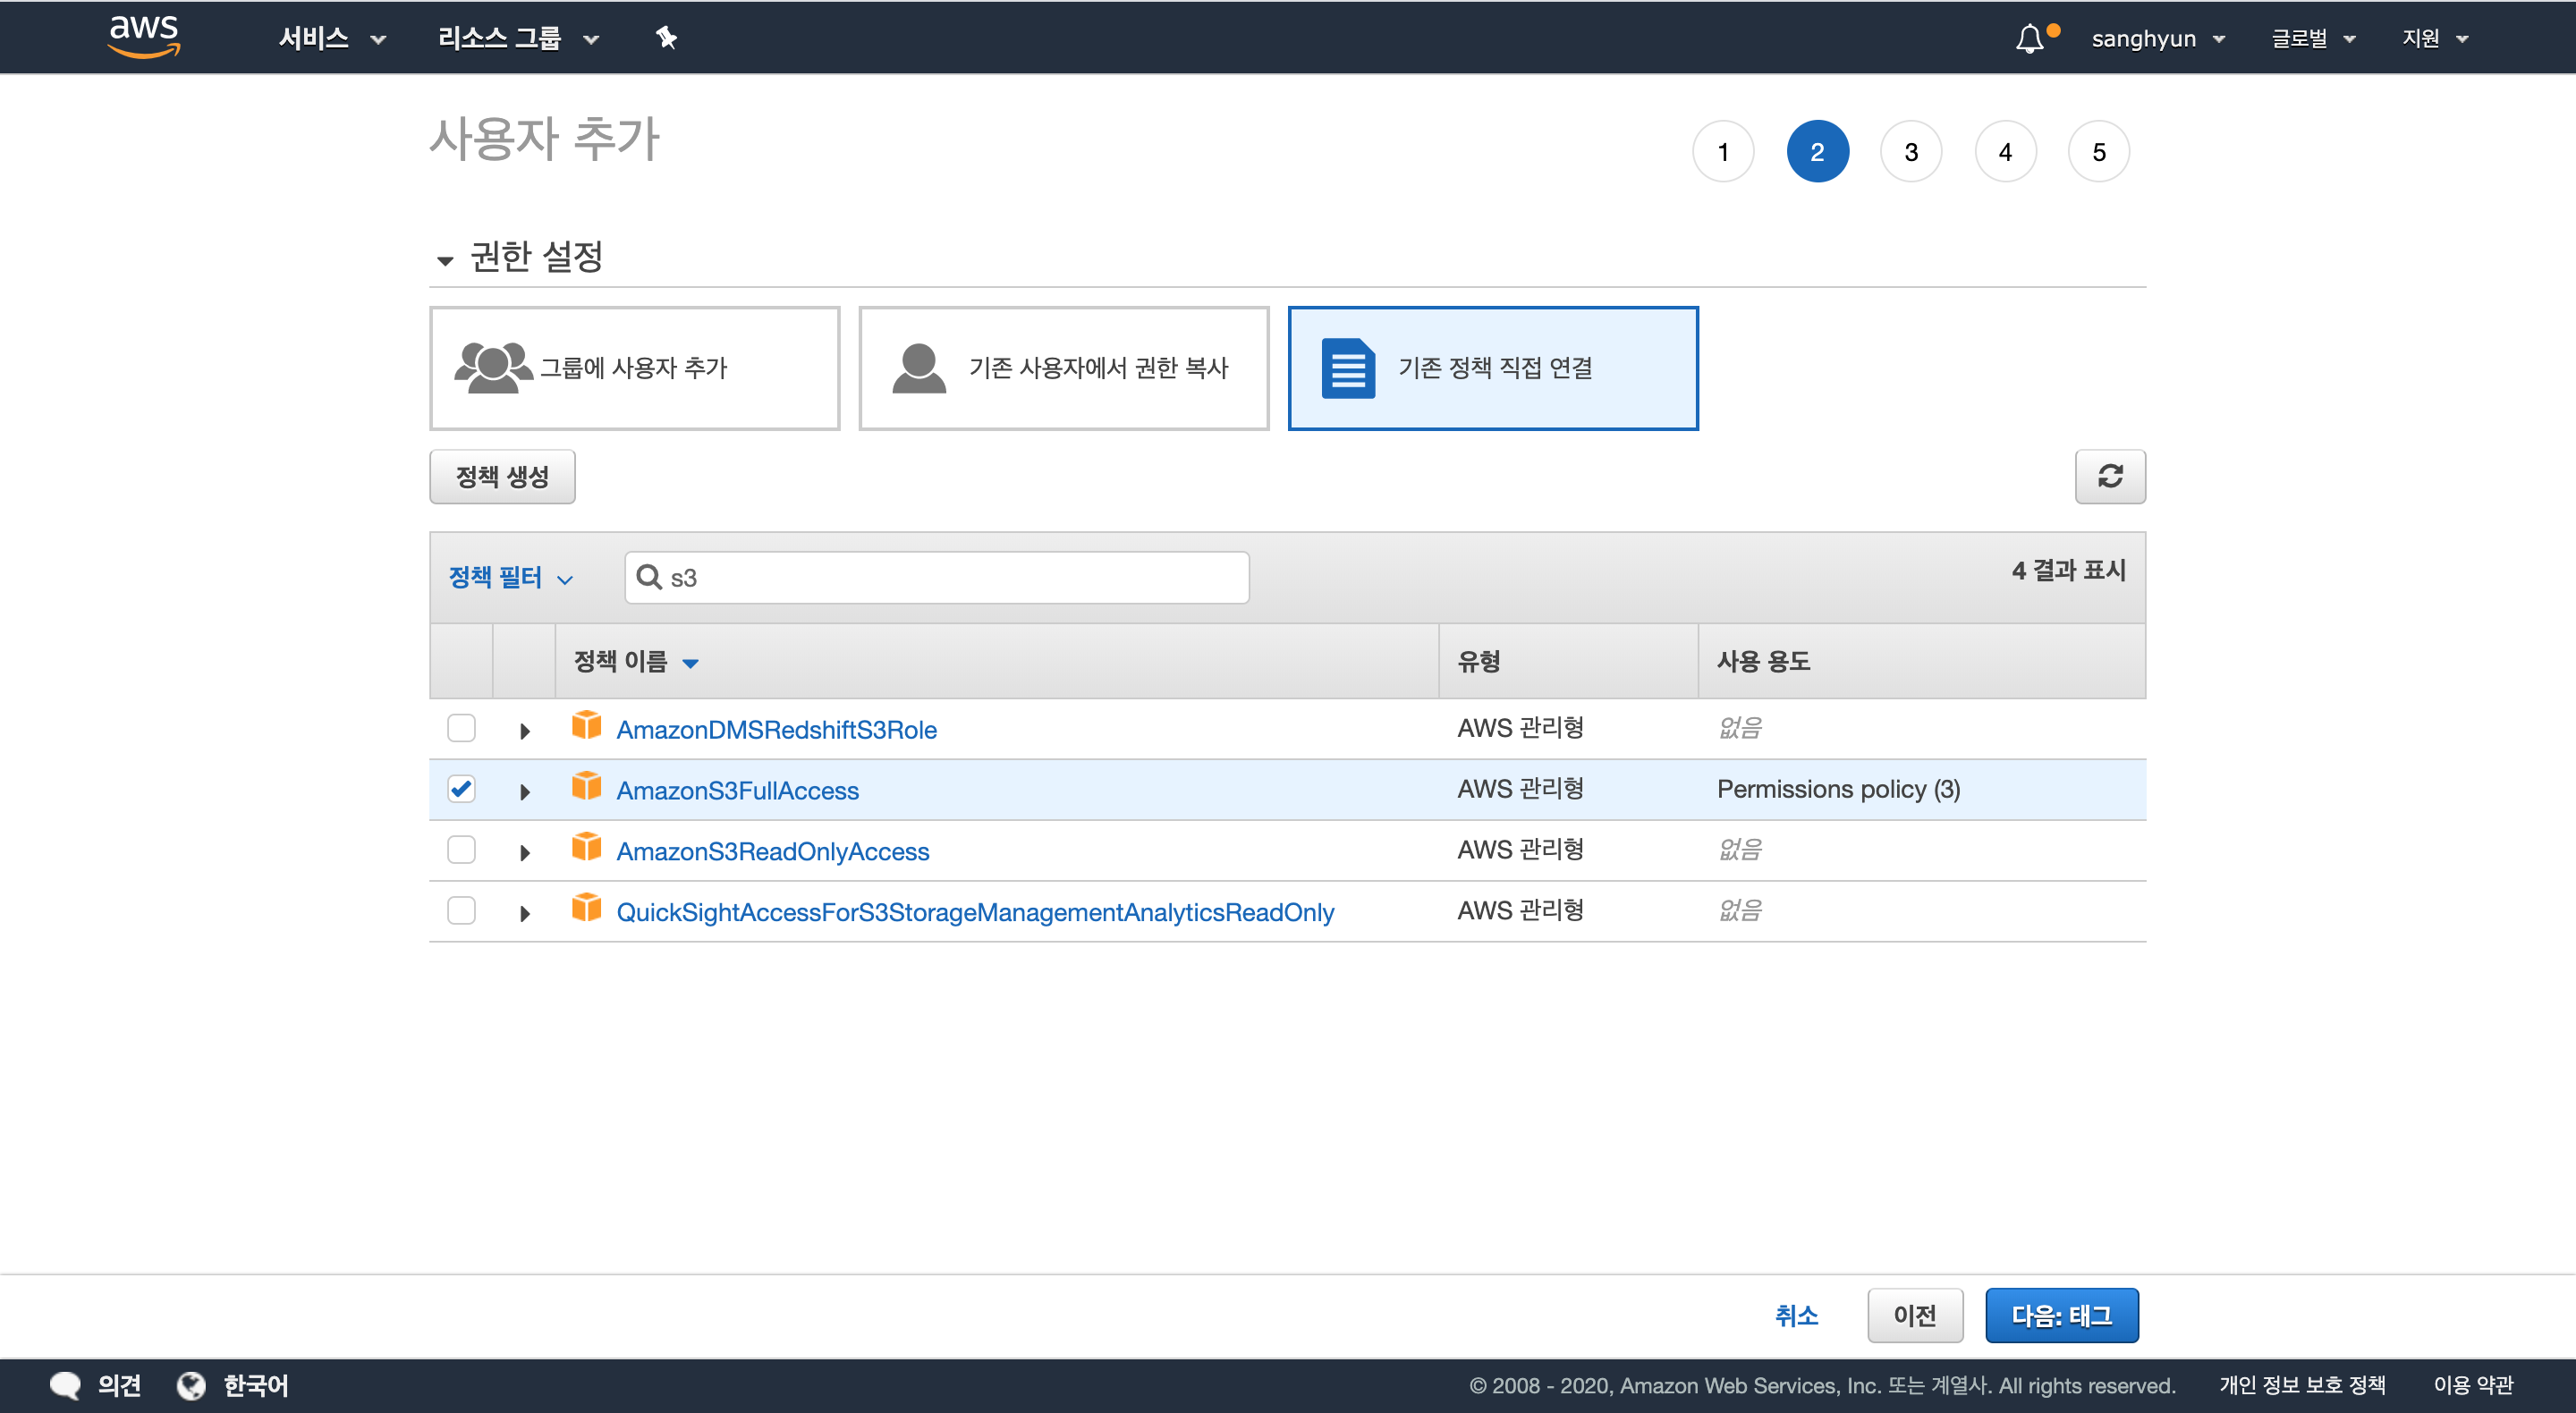Click the globe language icon

pos(190,1385)
